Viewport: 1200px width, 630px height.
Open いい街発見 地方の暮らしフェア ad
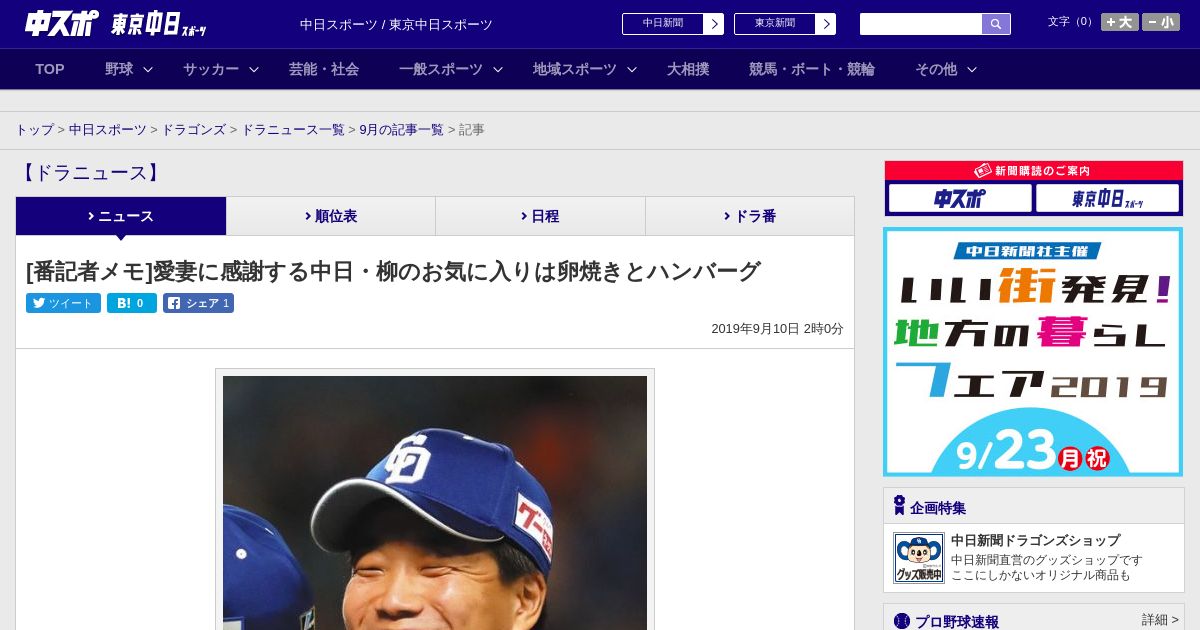coord(1033,352)
